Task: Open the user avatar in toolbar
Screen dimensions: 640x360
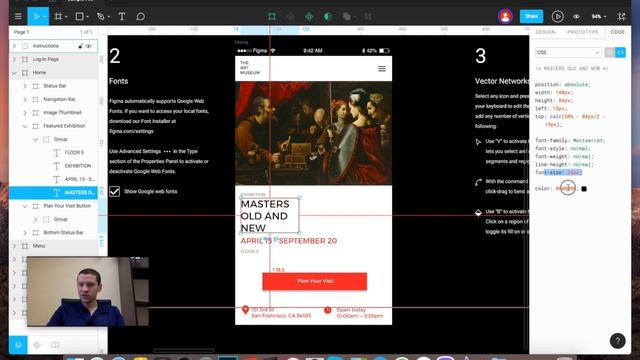Action: tap(505, 16)
